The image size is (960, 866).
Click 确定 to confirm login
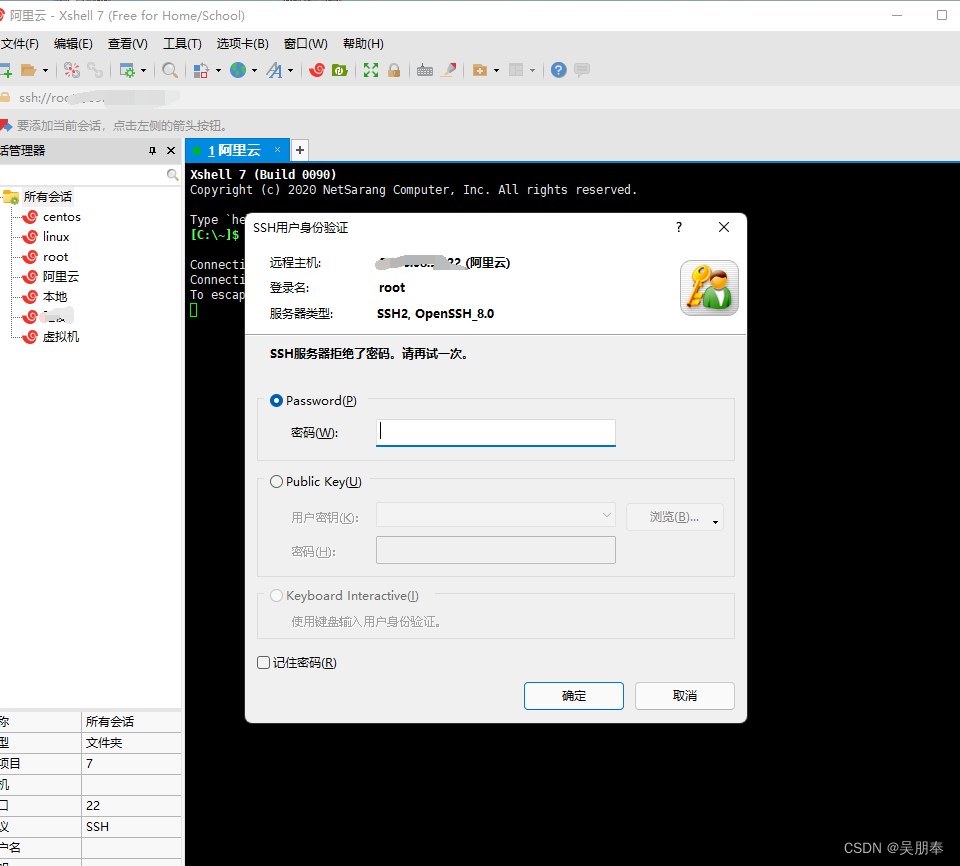[574, 696]
